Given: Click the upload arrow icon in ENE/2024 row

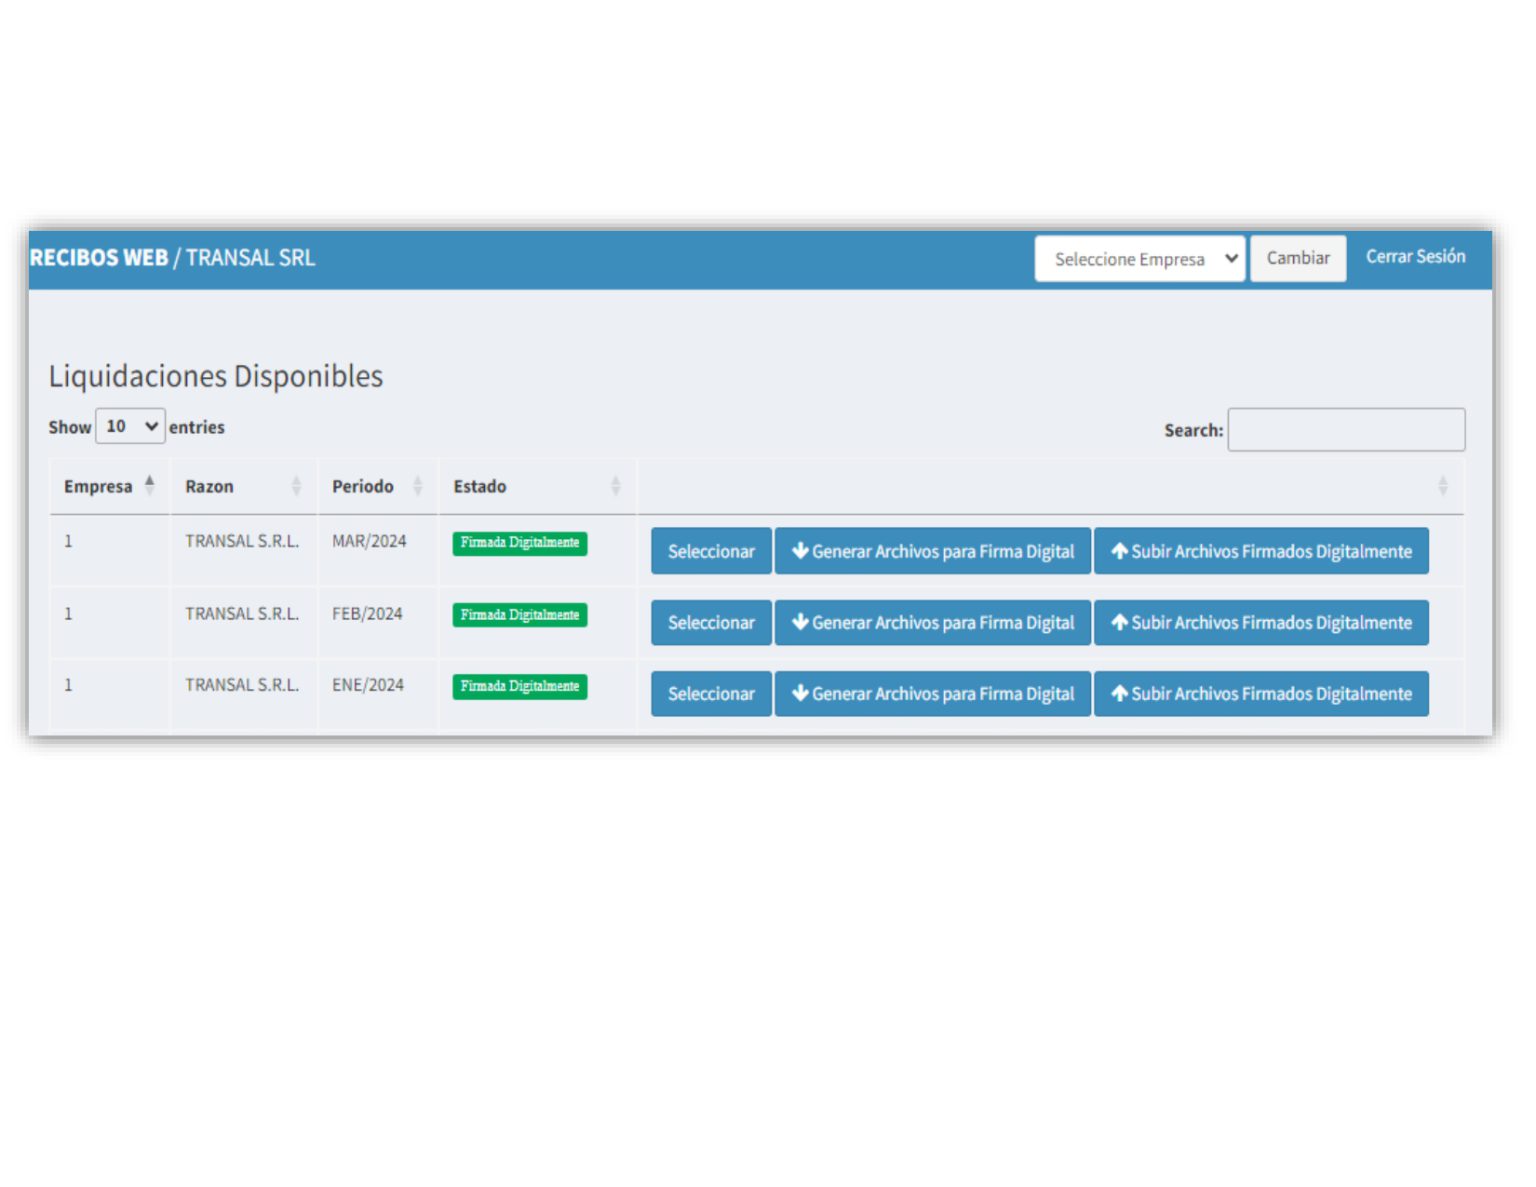Looking at the screenshot, I should pyautogui.click(x=1120, y=693).
